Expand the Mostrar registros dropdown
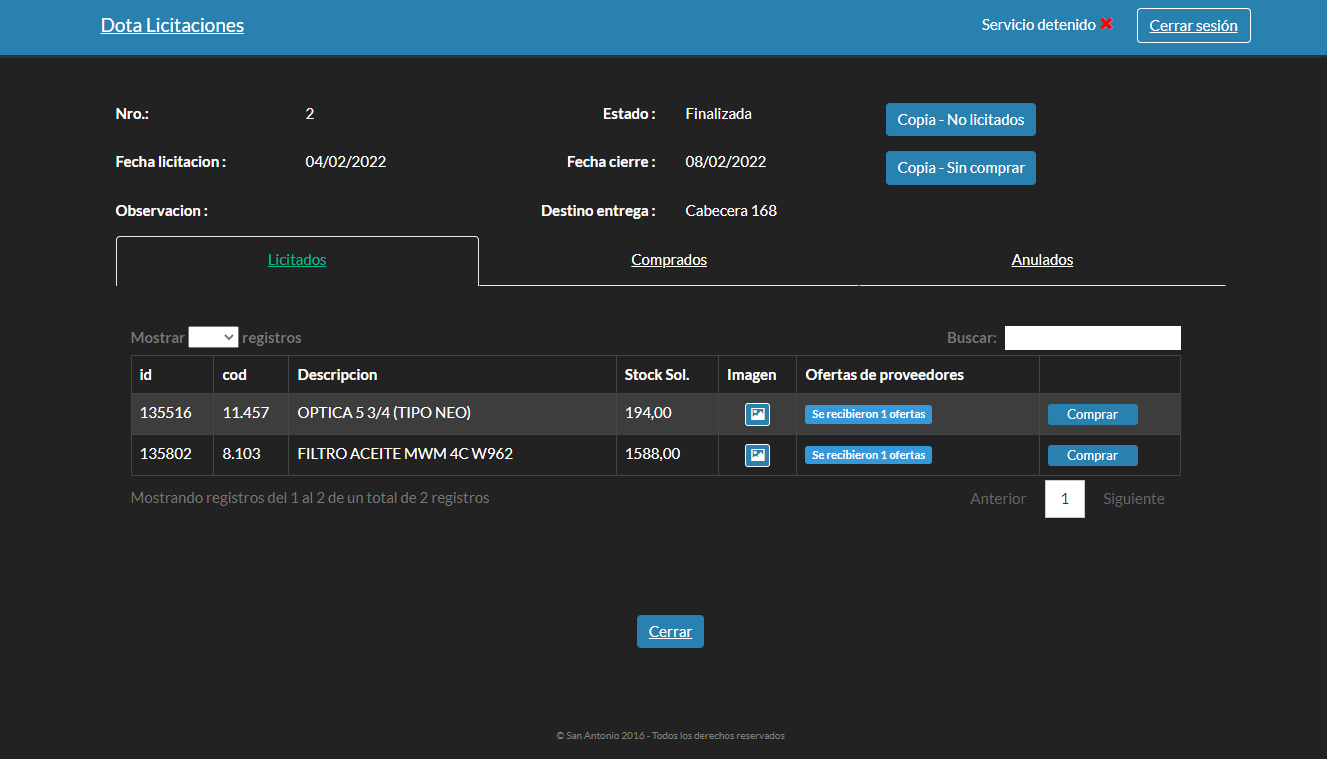Image resolution: width=1327 pixels, height=759 pixels. 213,338
